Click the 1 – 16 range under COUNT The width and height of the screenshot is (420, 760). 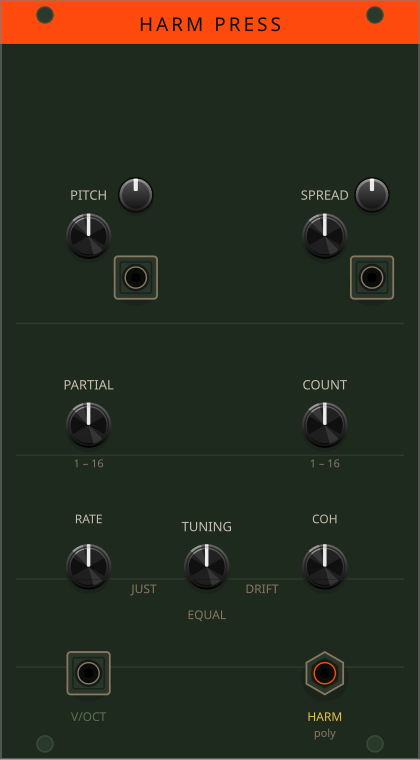(x=325, y=463)
